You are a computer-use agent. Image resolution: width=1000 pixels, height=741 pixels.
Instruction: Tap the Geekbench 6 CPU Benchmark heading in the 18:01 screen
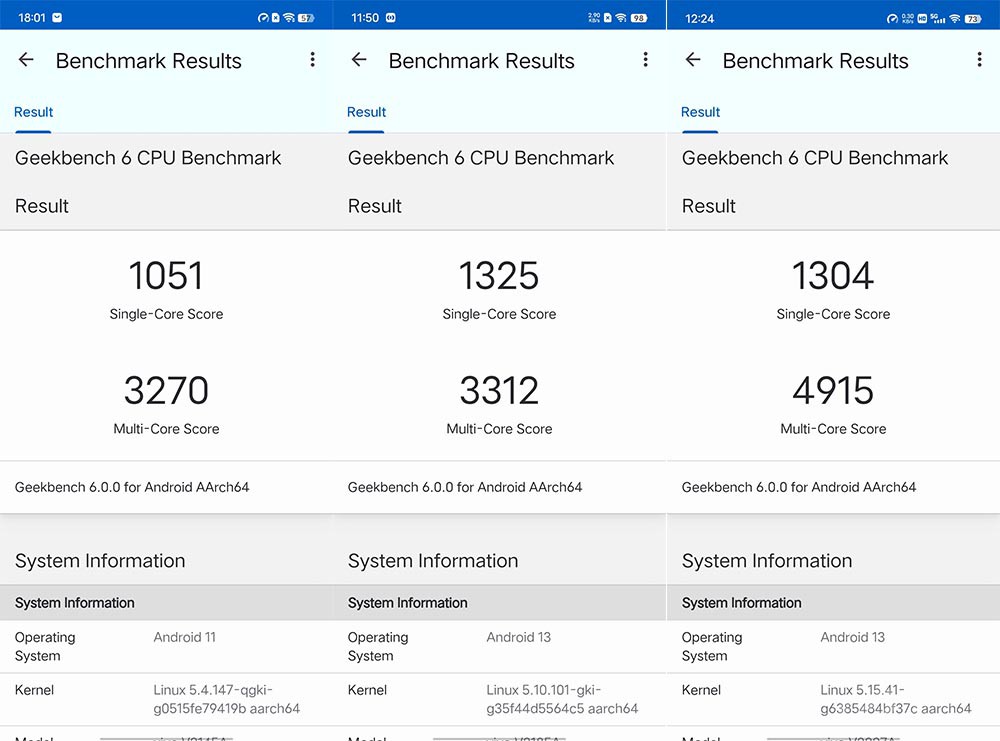click(x=148, y=158)
